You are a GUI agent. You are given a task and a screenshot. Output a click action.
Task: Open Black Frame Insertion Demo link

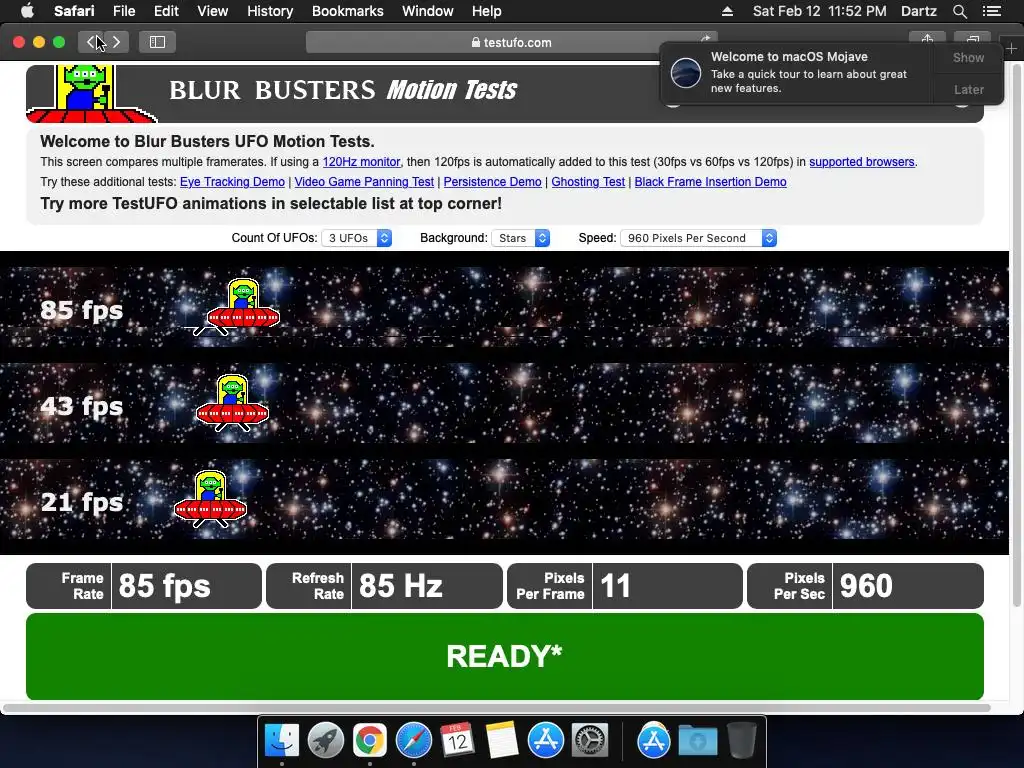[x=711, y=182]
